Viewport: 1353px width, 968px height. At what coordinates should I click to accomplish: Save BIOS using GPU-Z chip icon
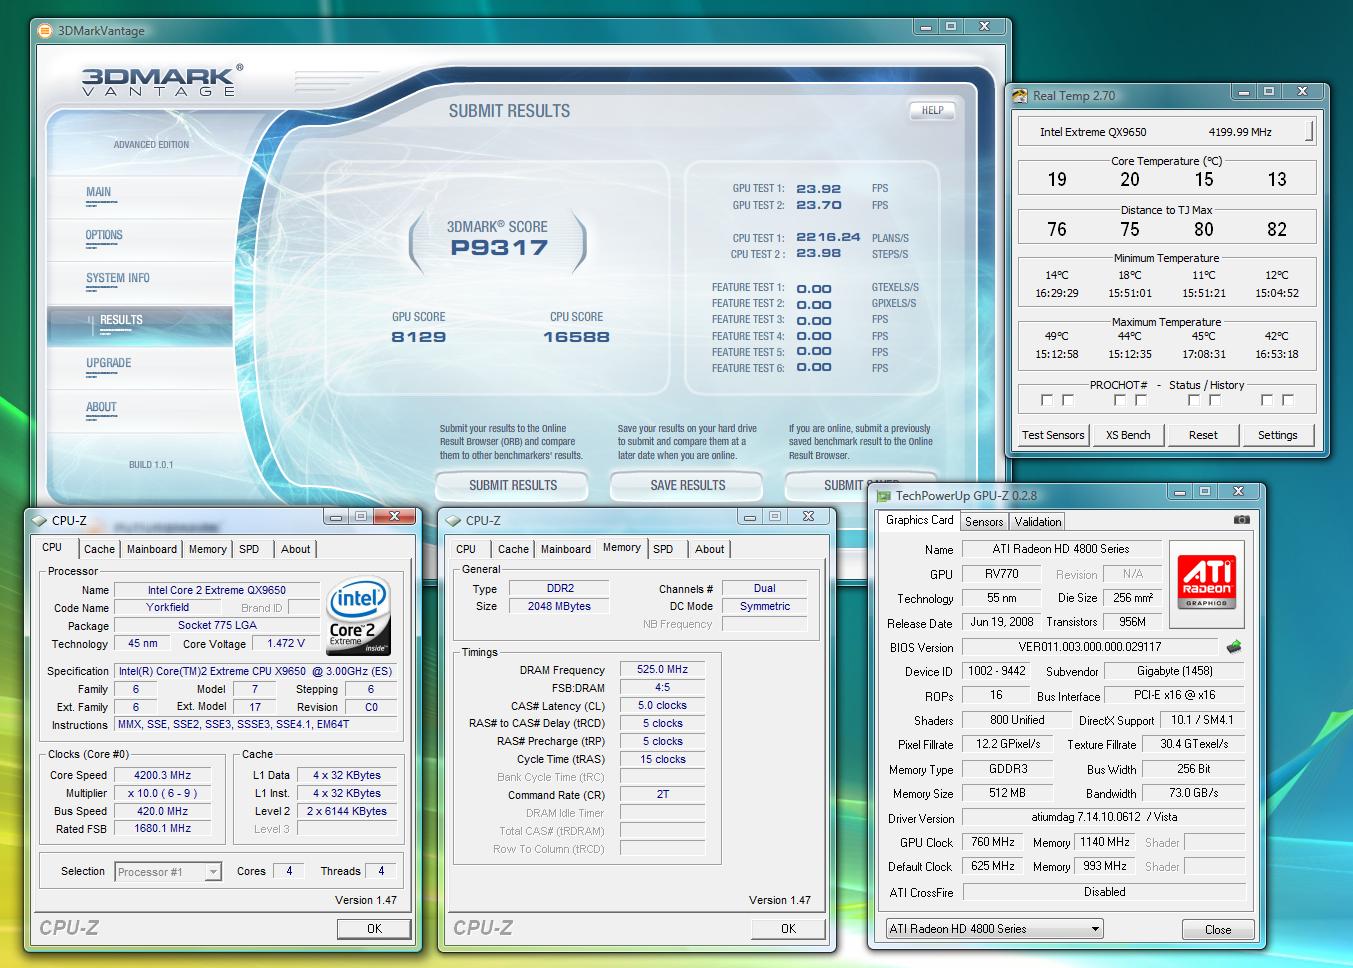[x=1235, y=647]
